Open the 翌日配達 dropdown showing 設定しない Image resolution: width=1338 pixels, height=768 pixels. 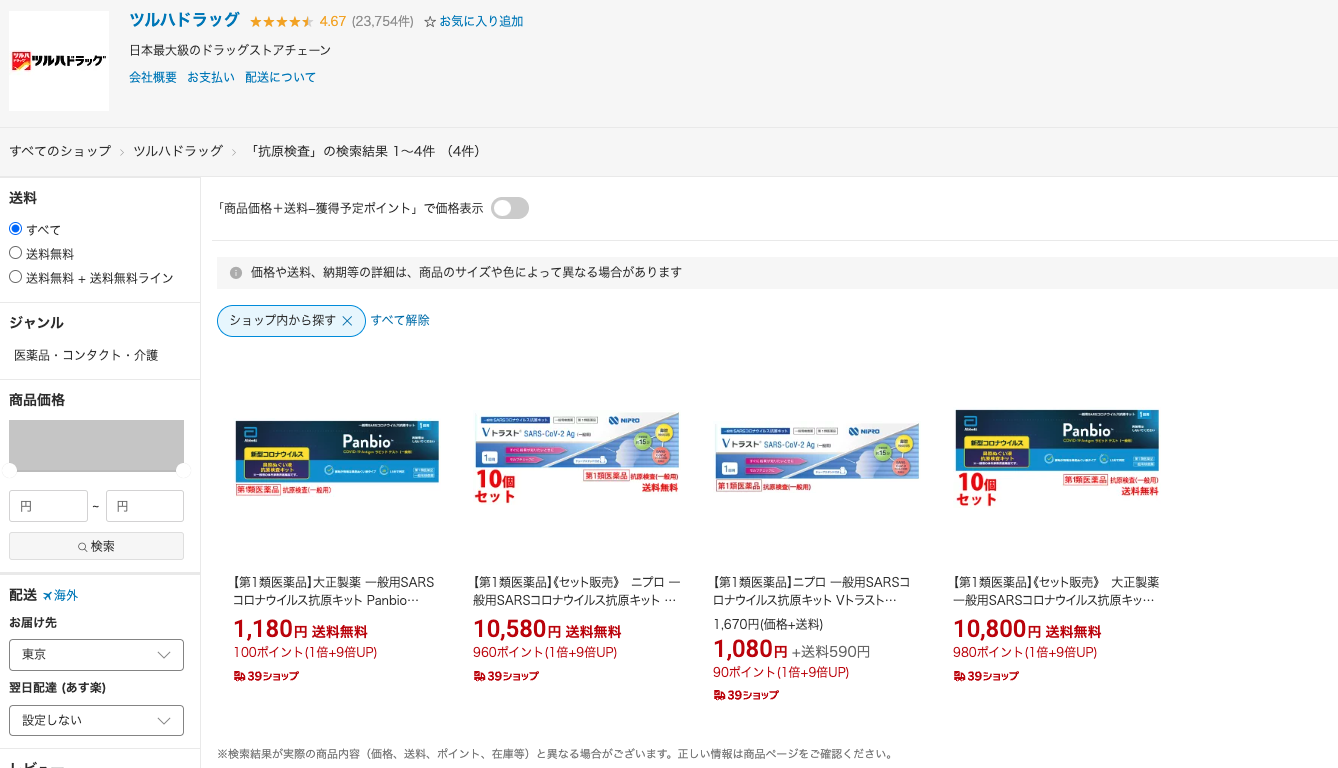(96, 720)
